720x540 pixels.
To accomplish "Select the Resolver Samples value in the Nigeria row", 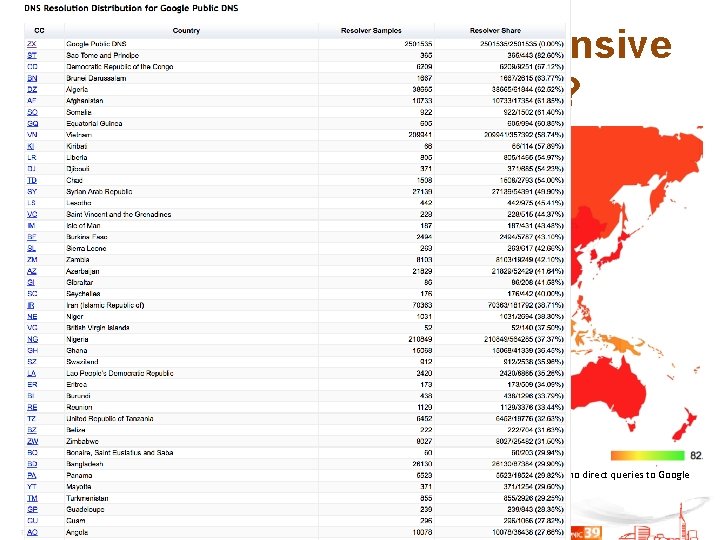I will point(420,339).
